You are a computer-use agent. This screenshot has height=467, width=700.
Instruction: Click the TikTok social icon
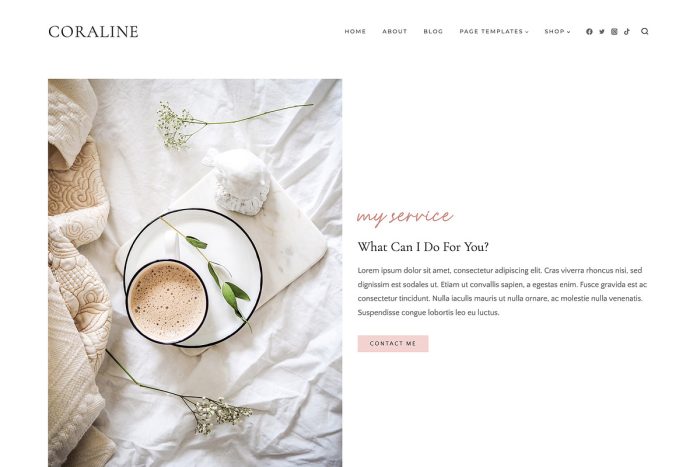(627, 32)
